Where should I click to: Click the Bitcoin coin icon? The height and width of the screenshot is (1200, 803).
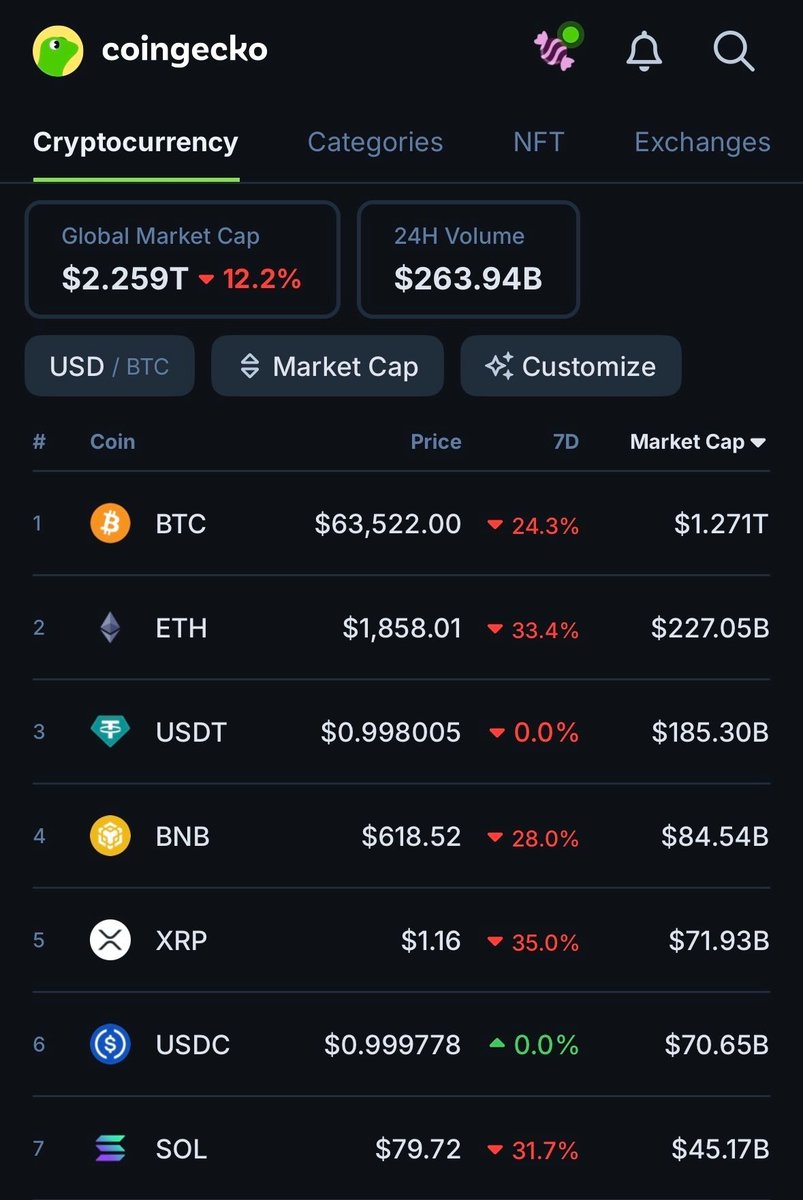pyautogui.click(x=110, y=523)
